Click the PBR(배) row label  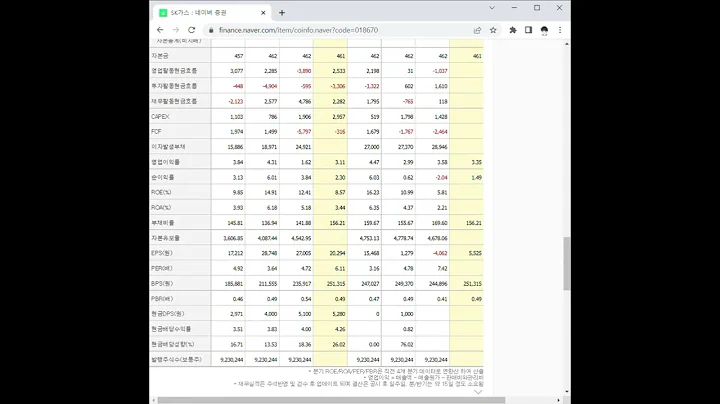(162, 299)
